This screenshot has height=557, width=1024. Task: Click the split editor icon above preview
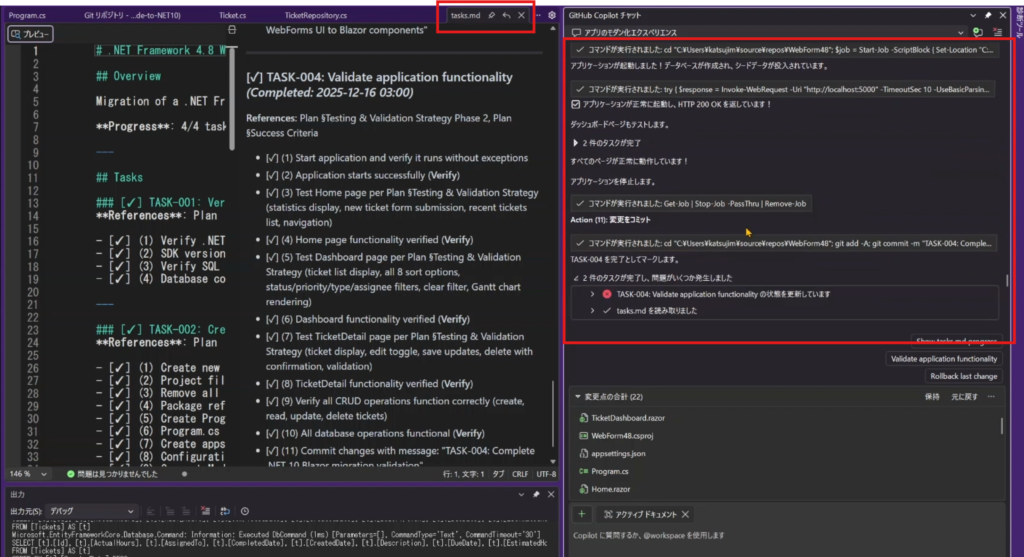pyautogui.click(x=232, y=32)
